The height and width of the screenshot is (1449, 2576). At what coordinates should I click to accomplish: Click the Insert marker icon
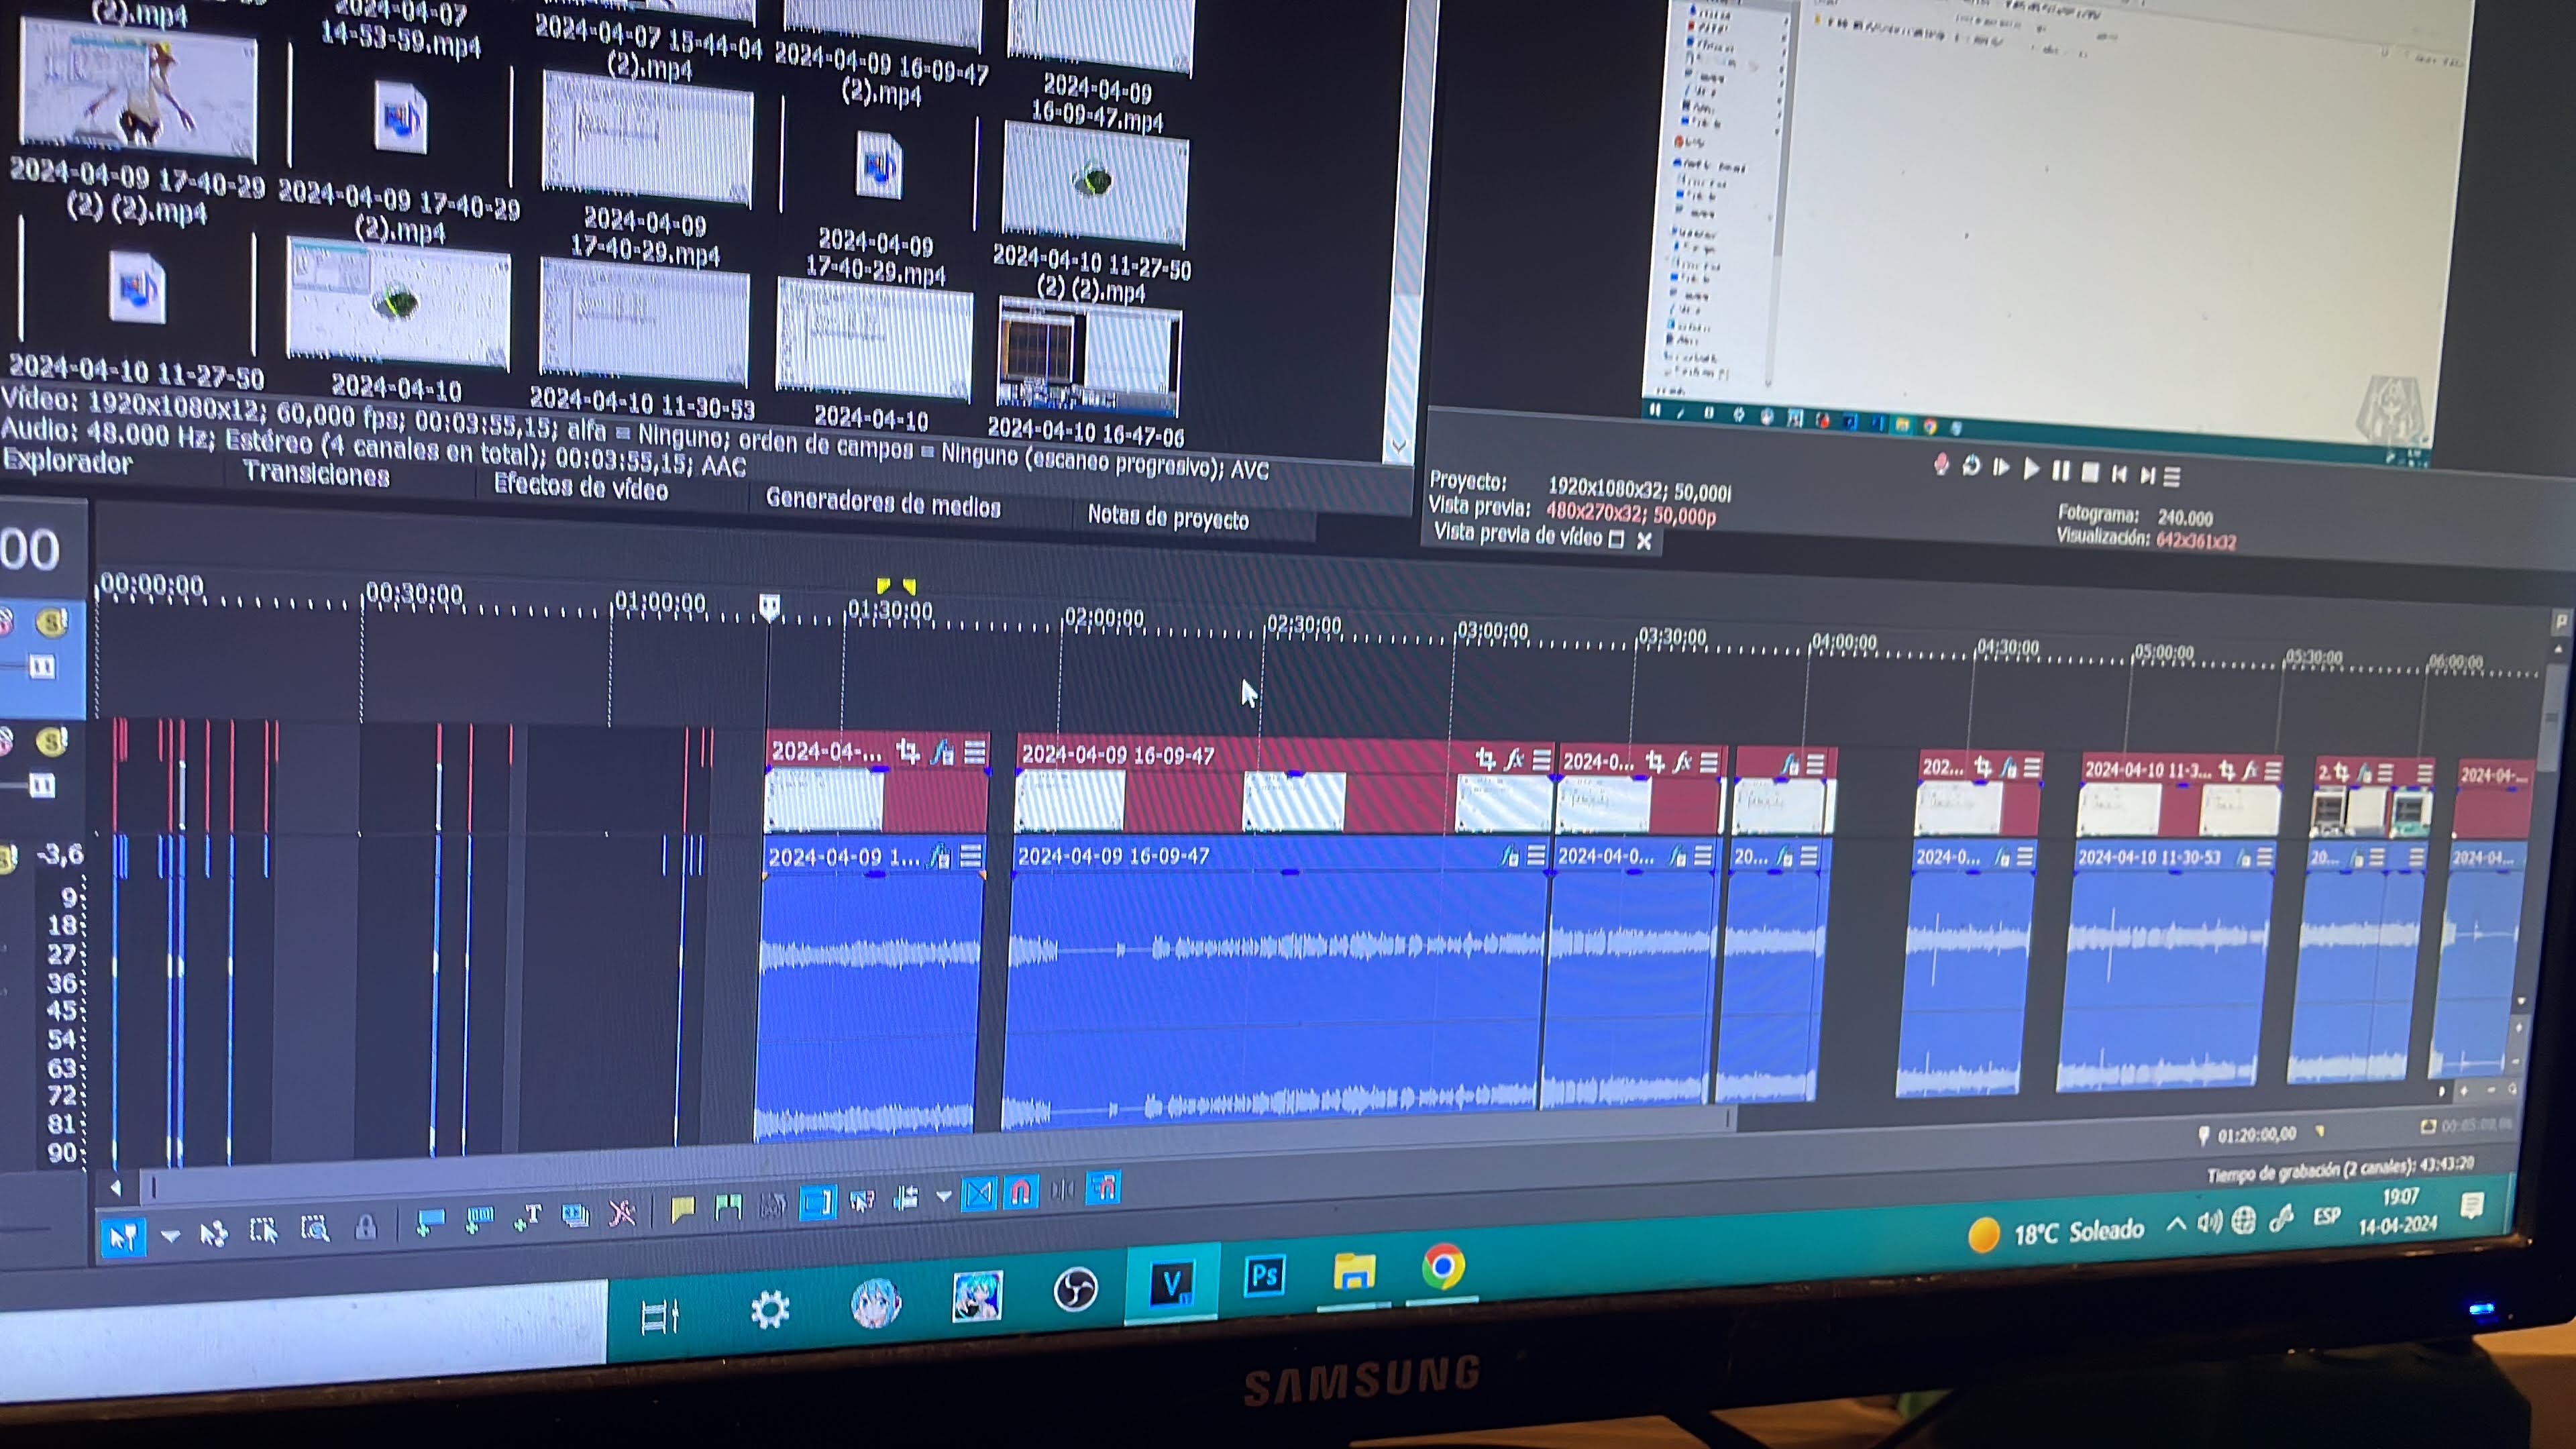click(430, 1222)
